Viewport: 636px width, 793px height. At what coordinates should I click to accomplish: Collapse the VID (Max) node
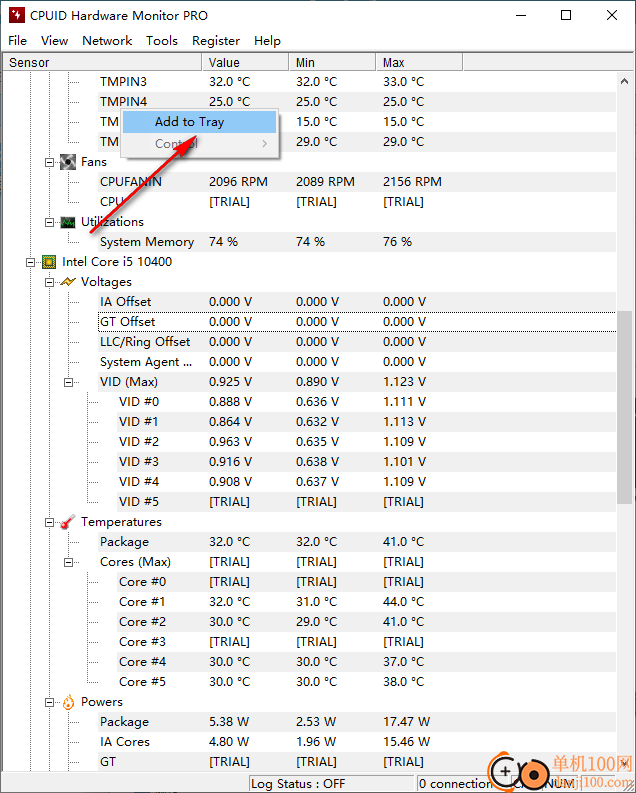(68, 382)
